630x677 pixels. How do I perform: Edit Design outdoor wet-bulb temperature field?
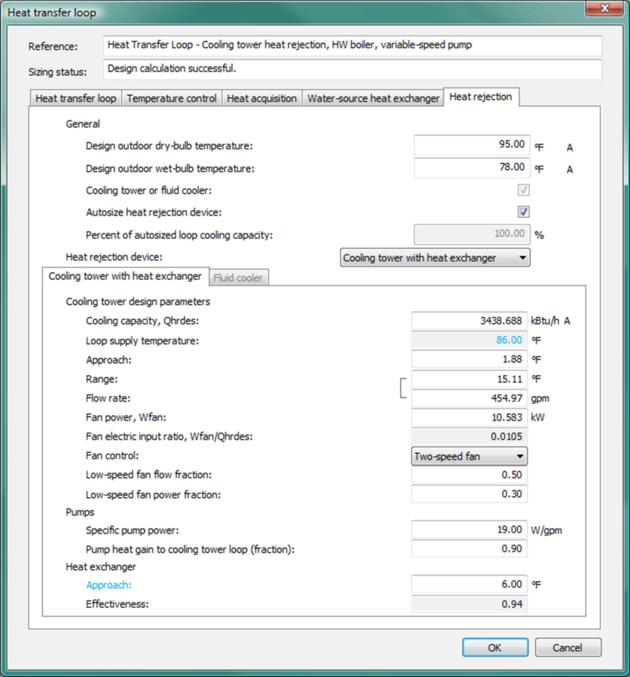click(471, 168)
